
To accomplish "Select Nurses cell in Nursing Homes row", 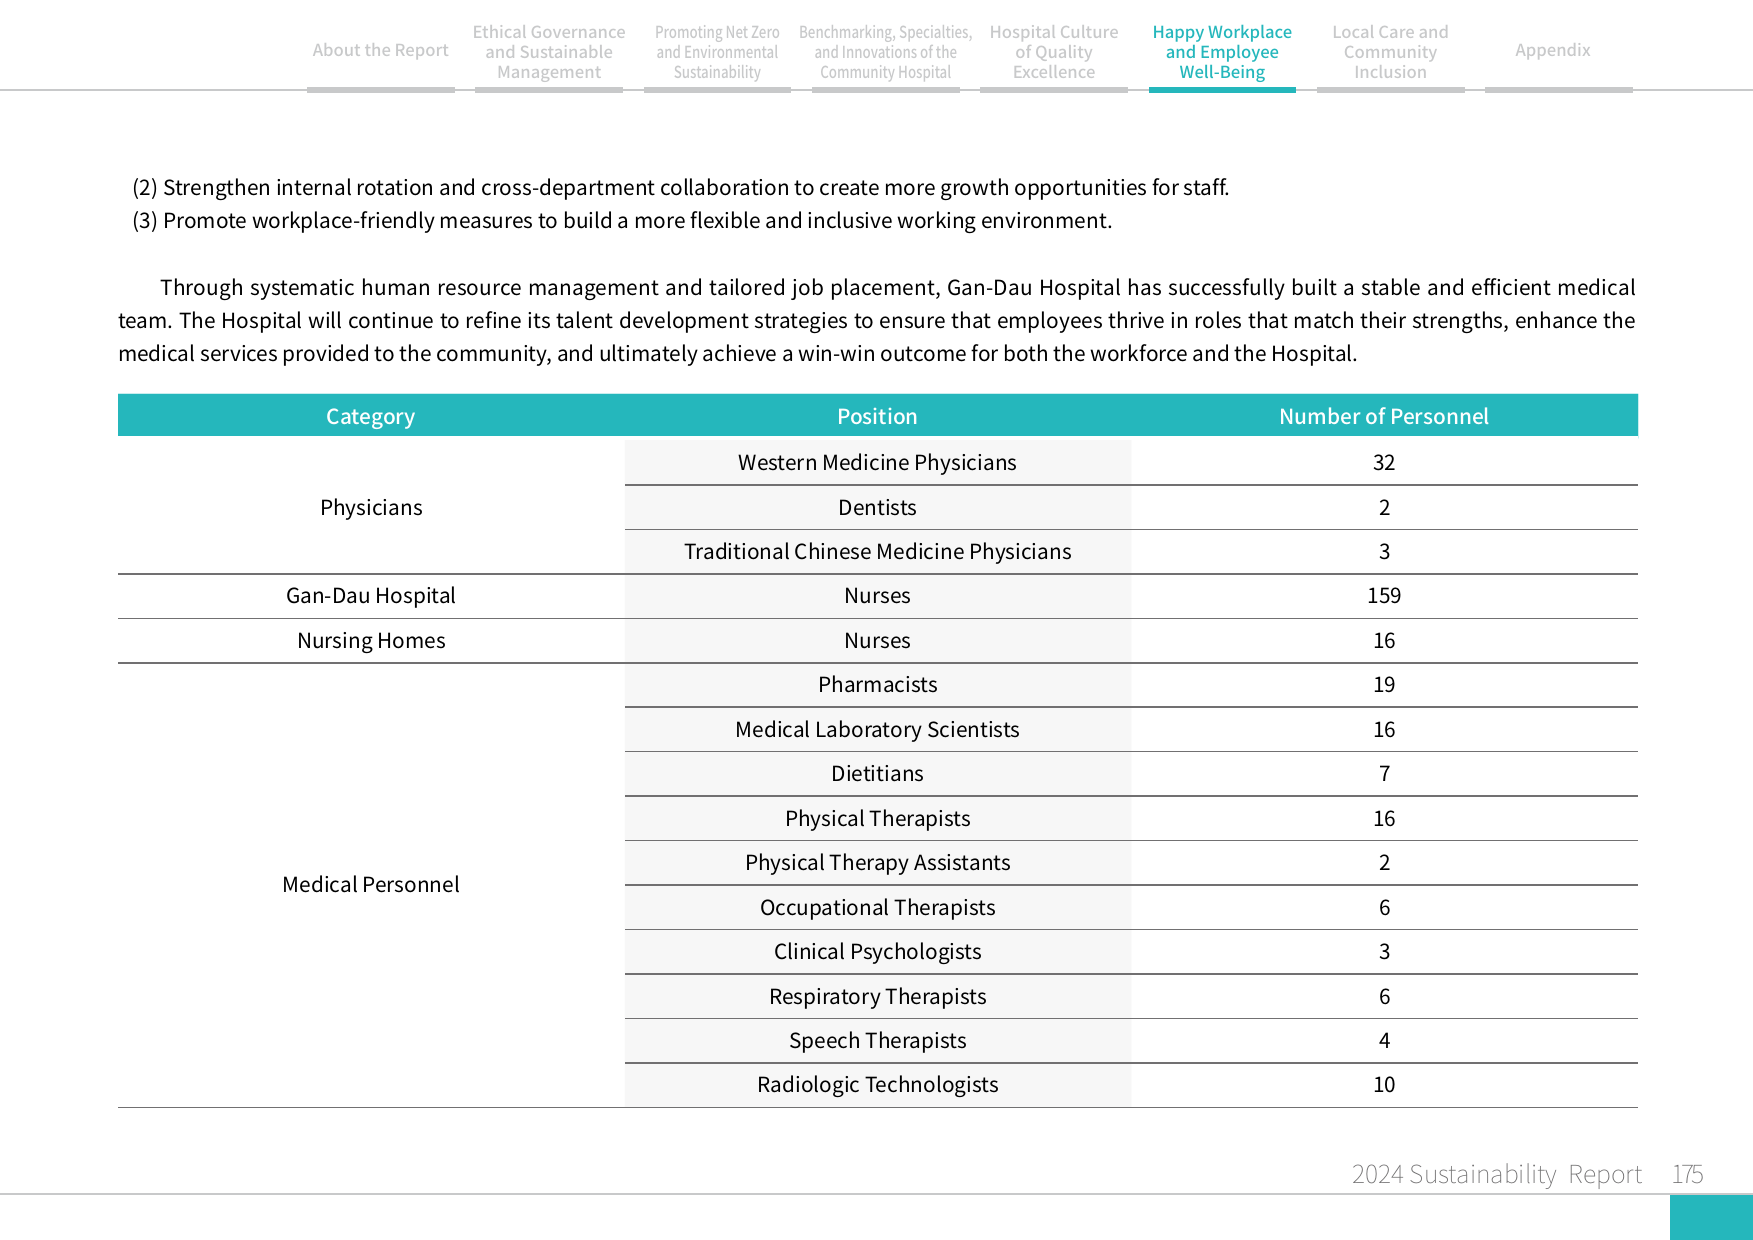I will coord(877,641).
